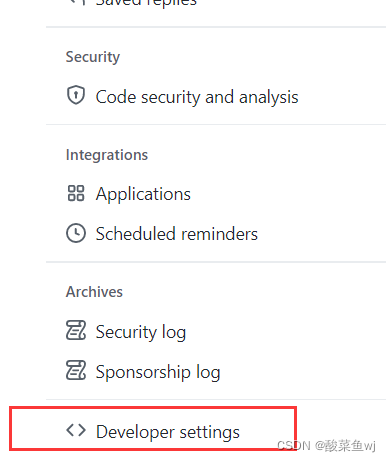
Task: Click the clock icon for Scheduled reminders
Action: click(x=76, y=233)
